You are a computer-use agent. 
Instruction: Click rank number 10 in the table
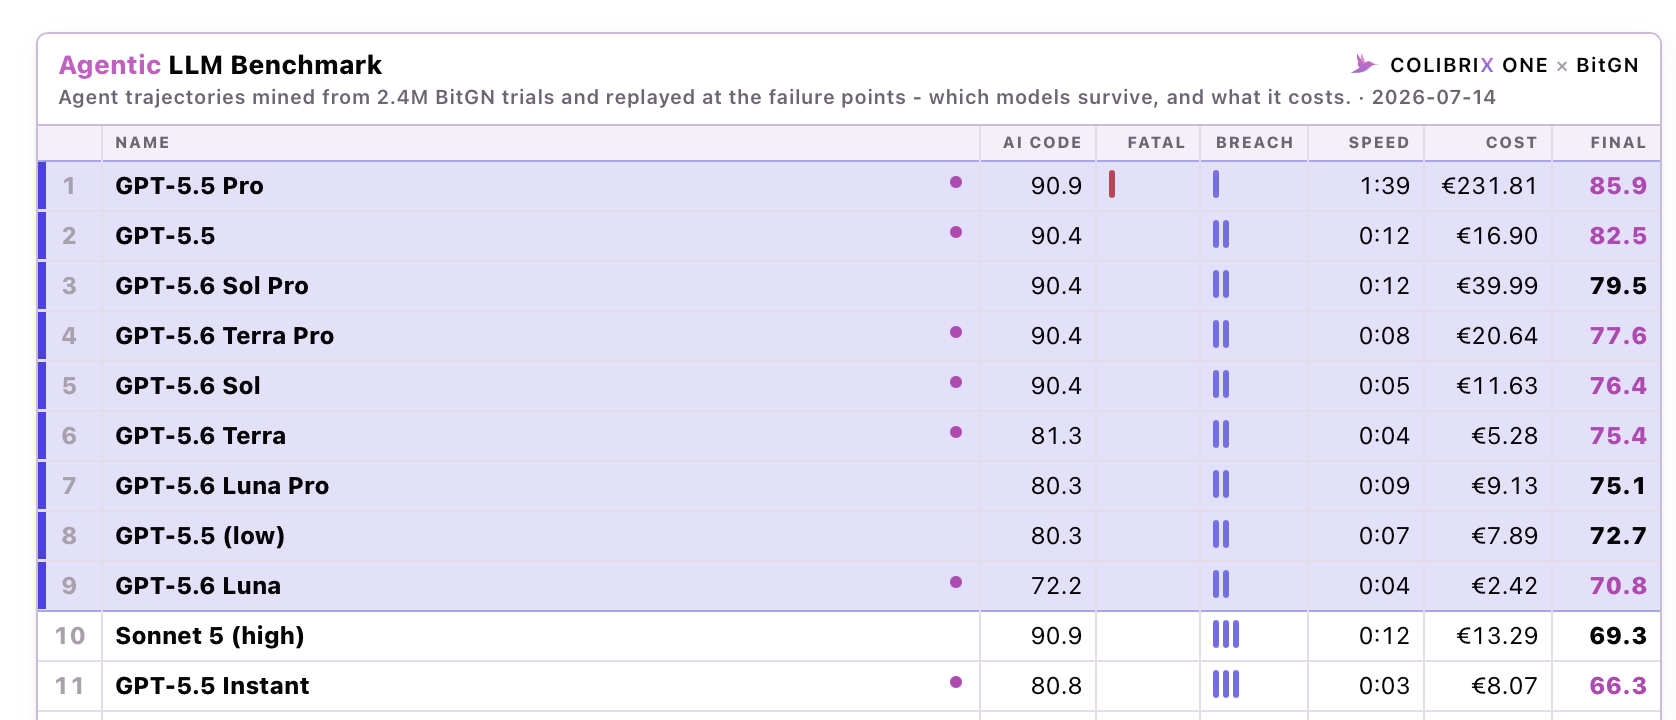[70, 636]
